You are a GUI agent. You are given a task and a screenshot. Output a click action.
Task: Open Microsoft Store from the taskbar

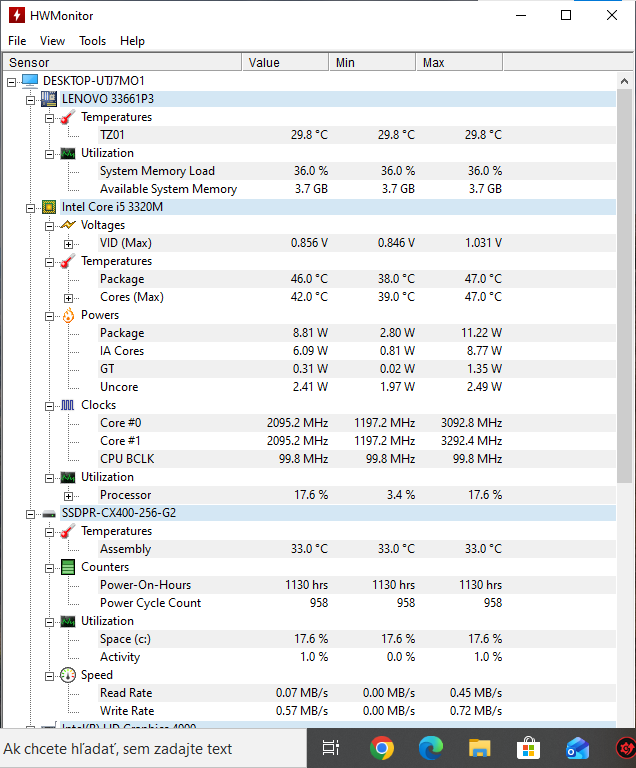pos(529,748)
